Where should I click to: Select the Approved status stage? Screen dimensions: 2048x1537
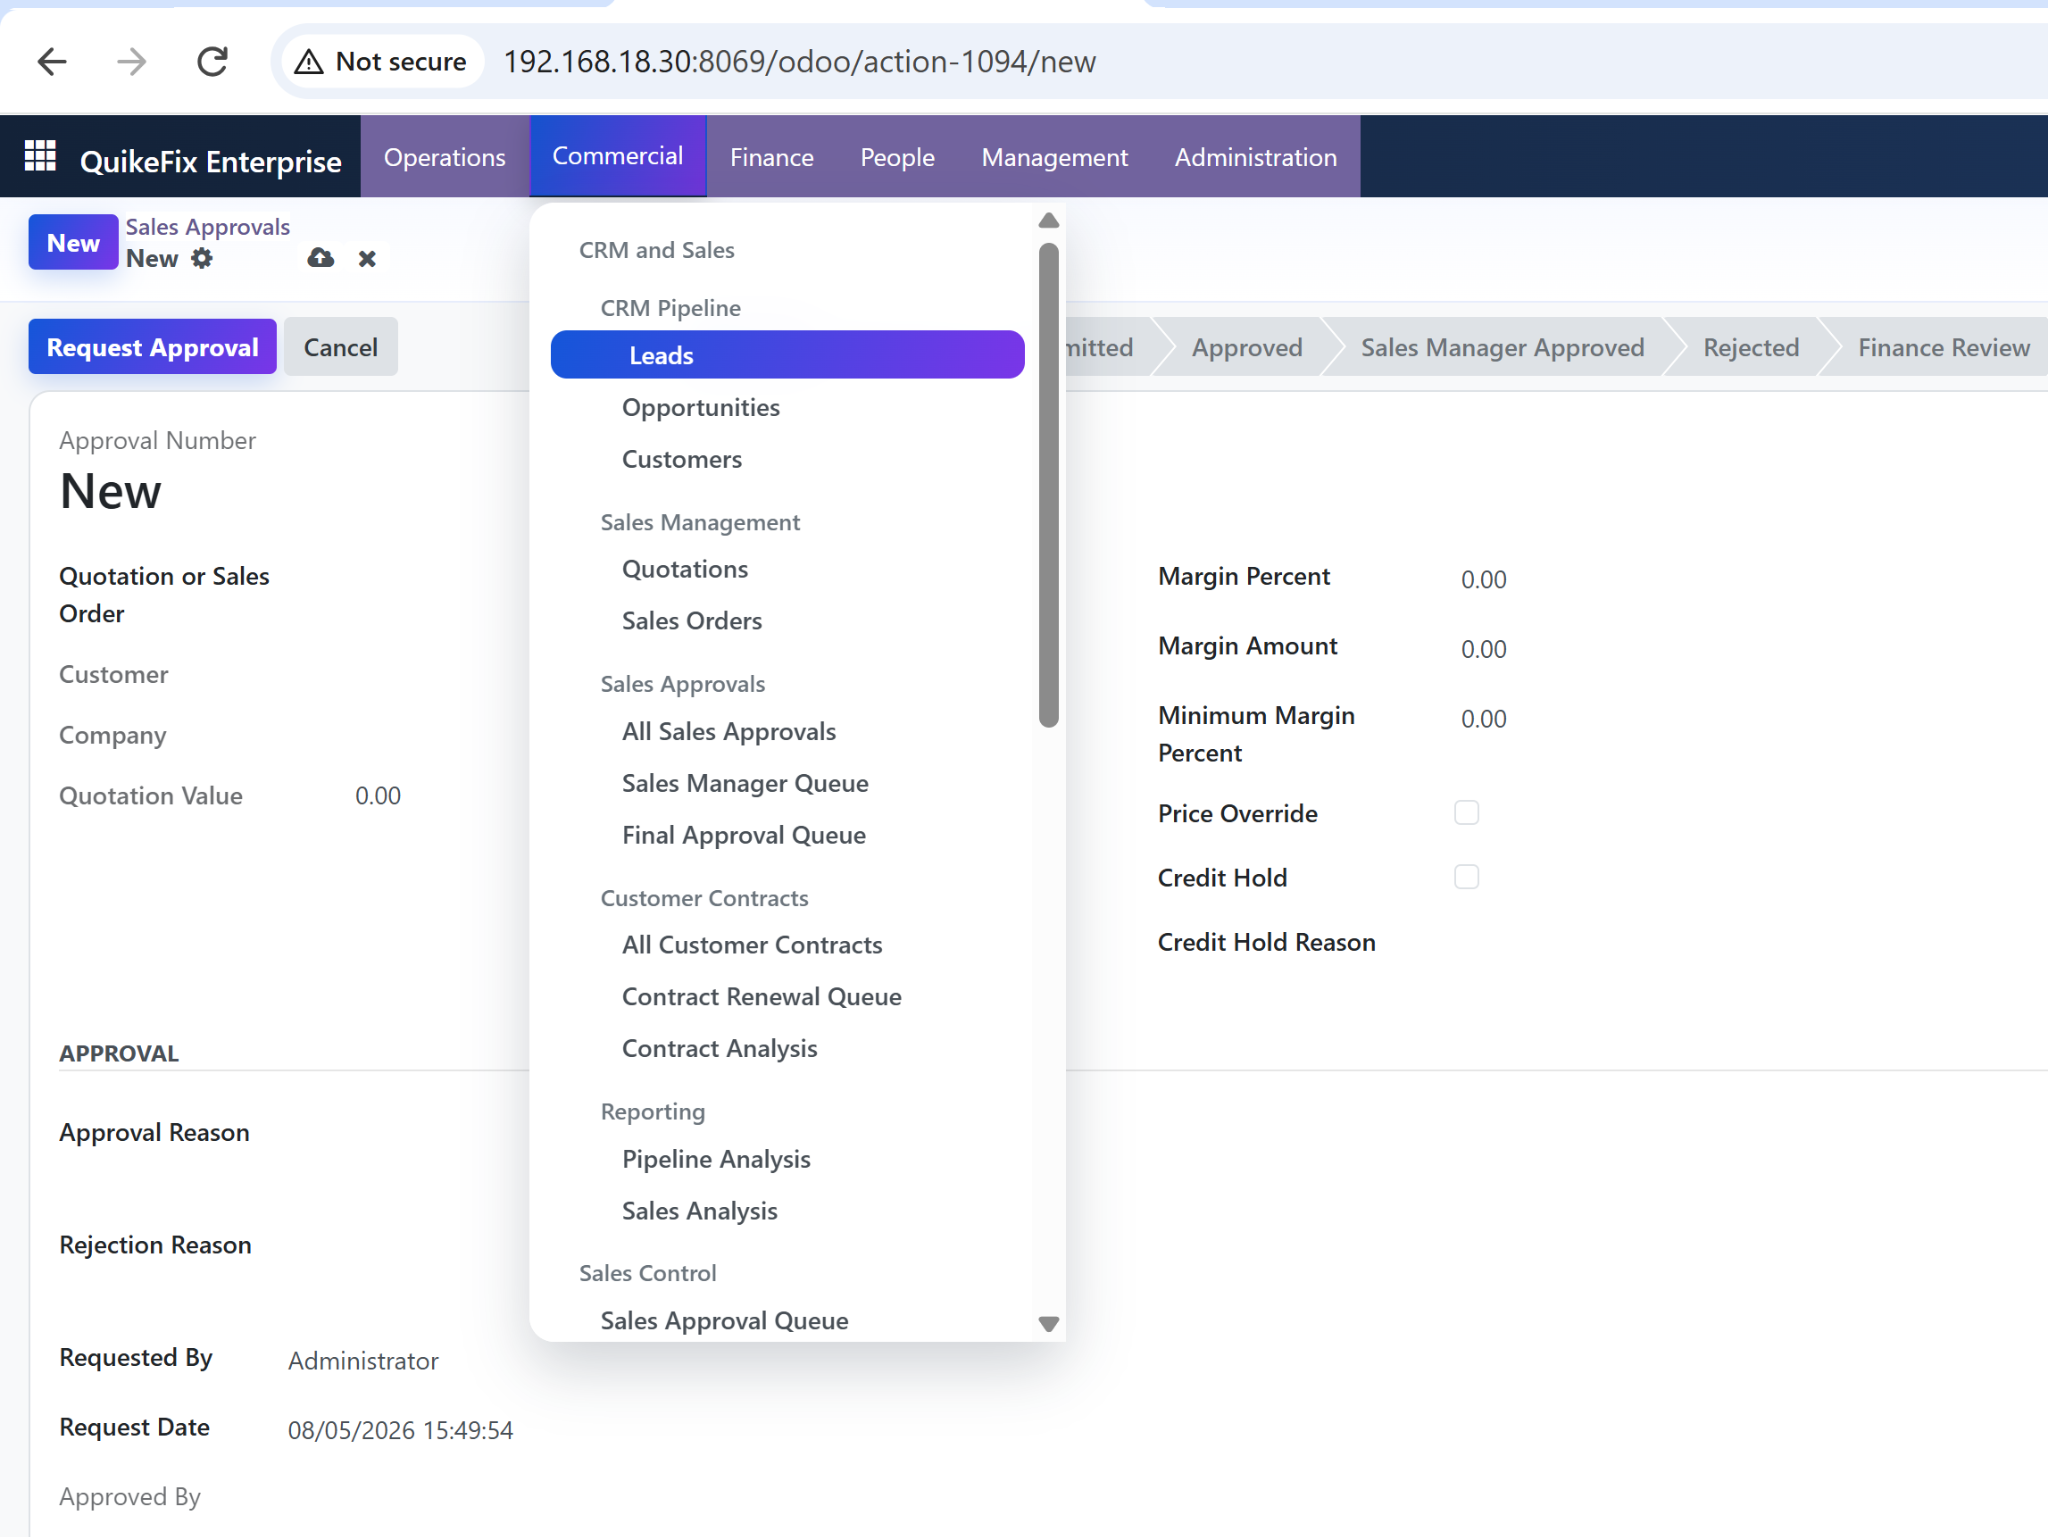[x=1246, y=347]
